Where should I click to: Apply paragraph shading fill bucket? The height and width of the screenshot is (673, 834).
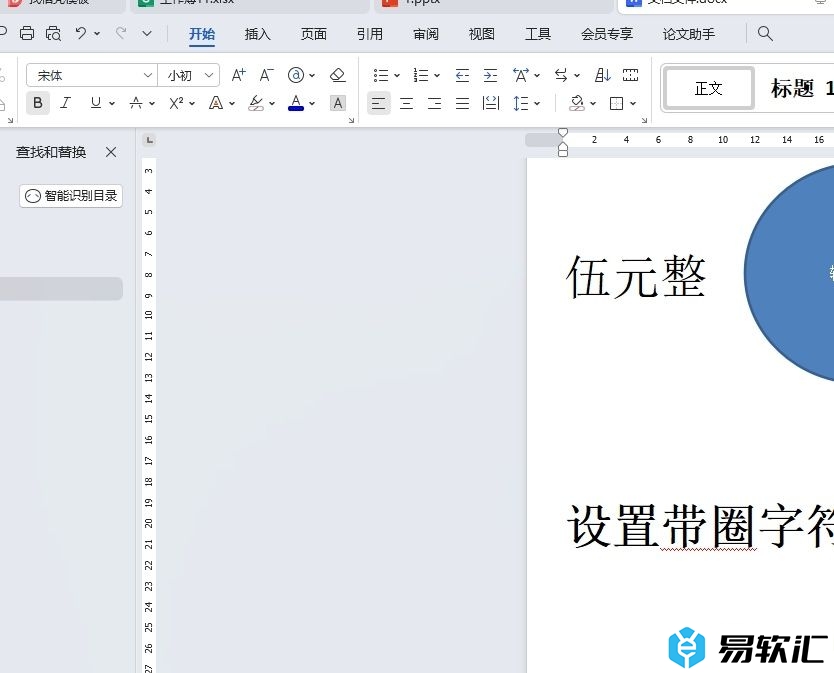click(x=577, y=103)
